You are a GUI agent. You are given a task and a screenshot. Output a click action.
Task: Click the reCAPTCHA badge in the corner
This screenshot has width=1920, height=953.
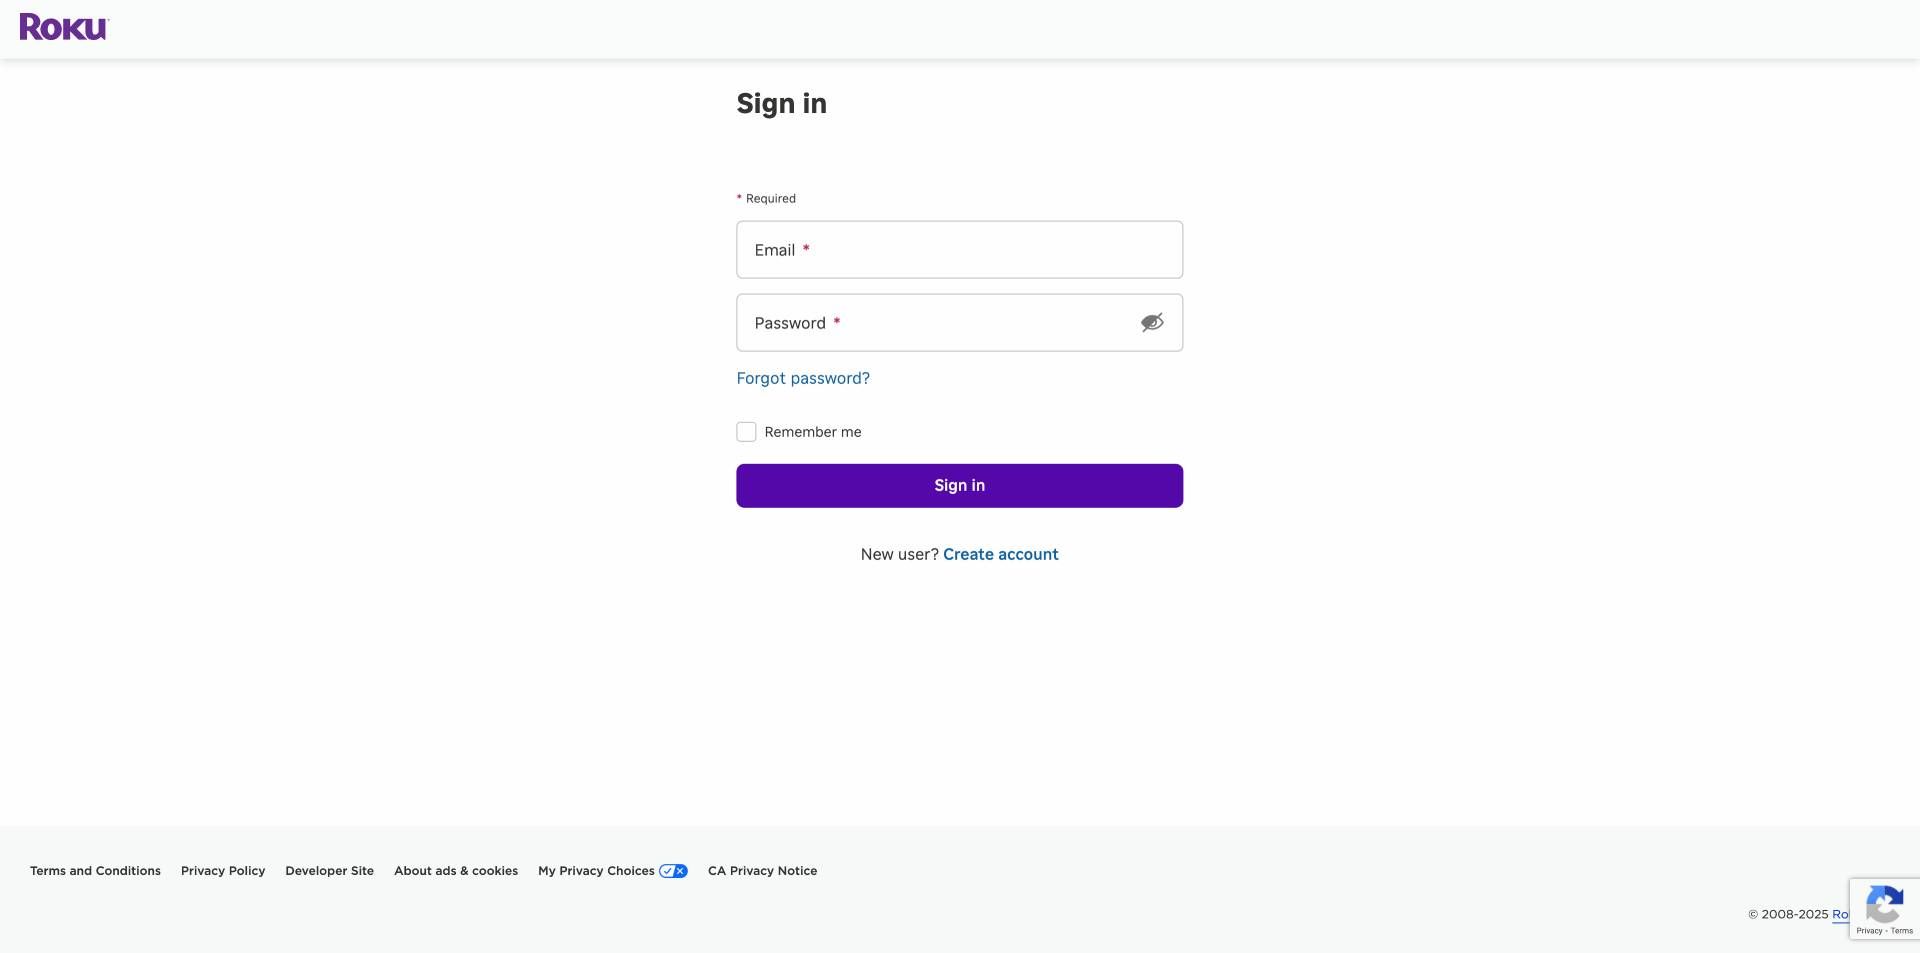pos(1884,907)
